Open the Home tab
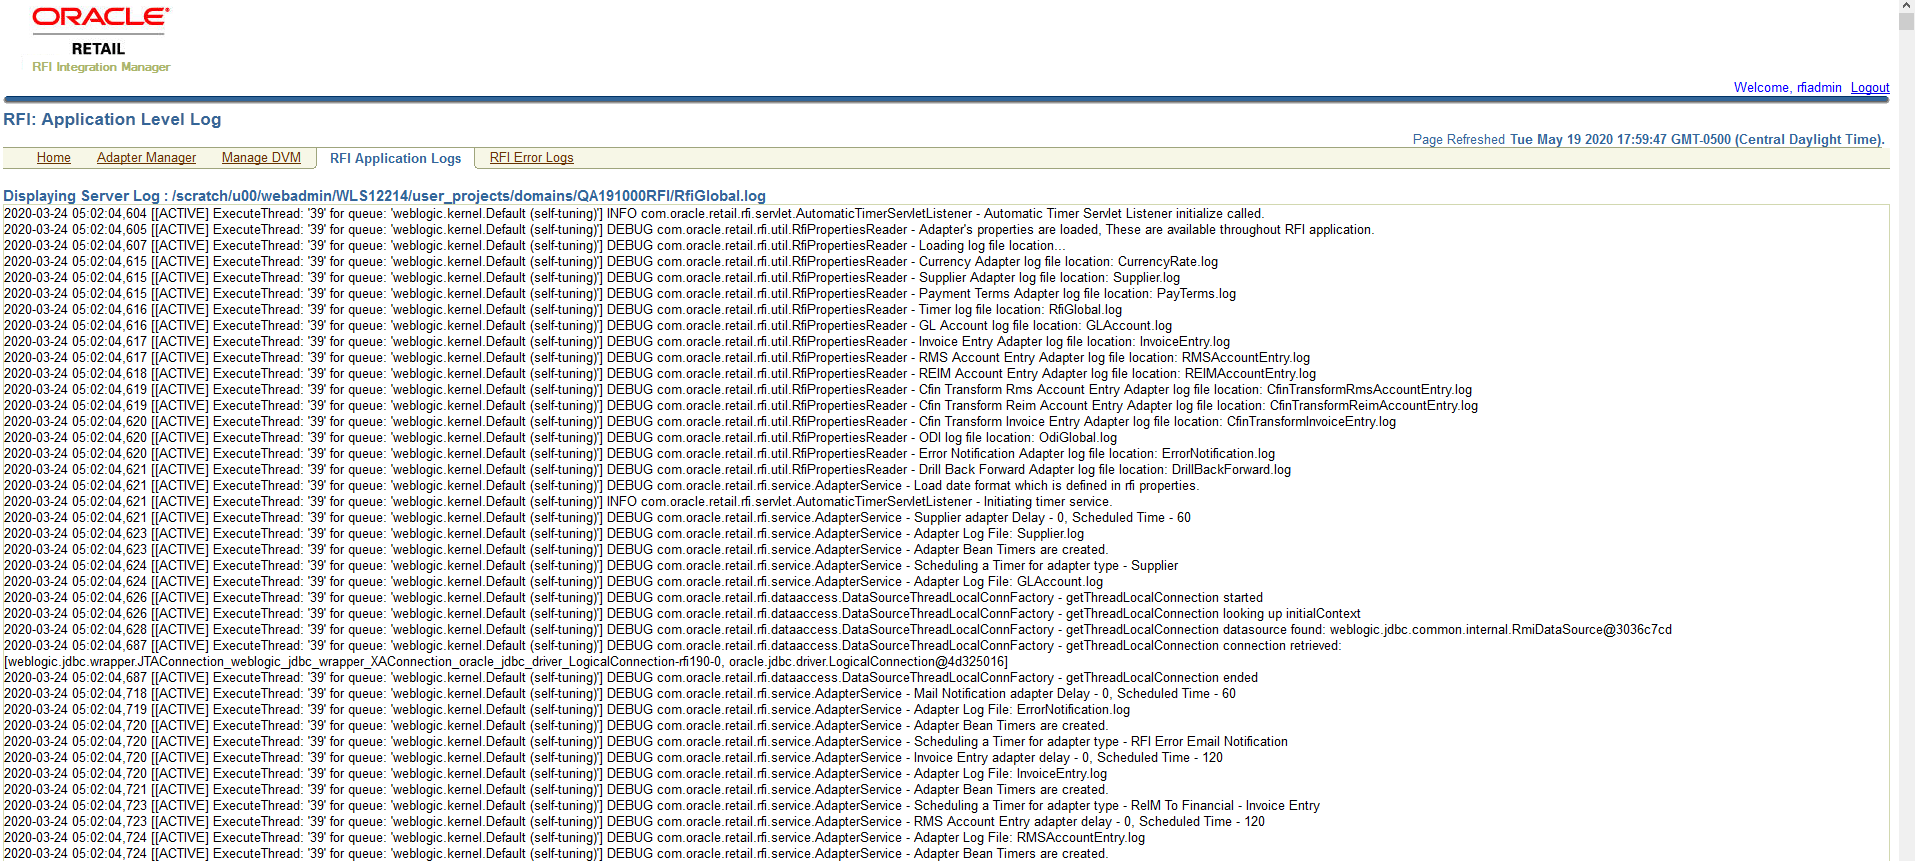The image size is (1915, 861). click(54, 158)
